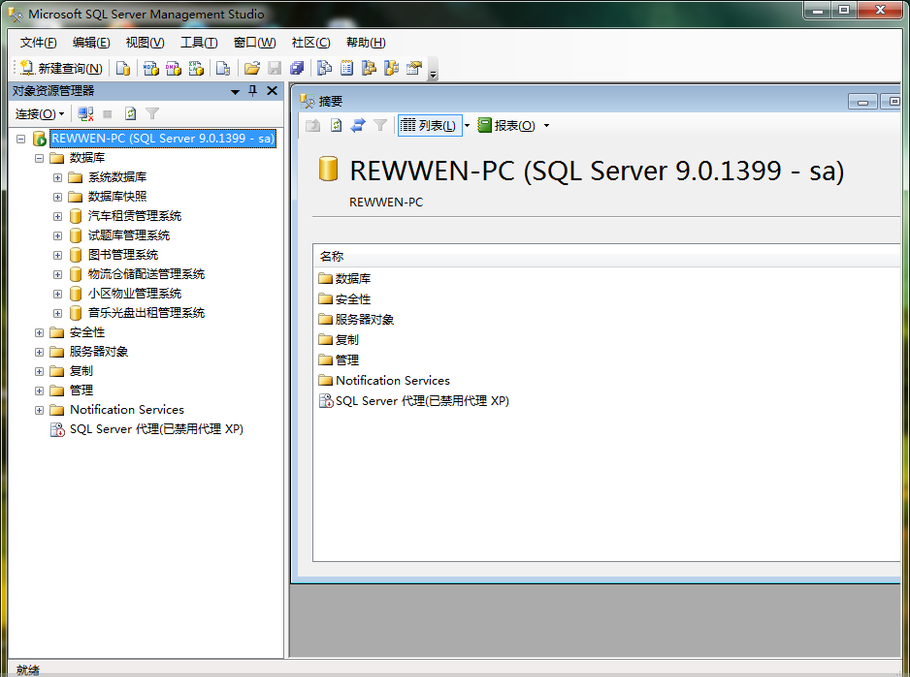Expand Notification Services tree node
The height and width of the screenshot is (677, 910).
[x=39, y=410]
